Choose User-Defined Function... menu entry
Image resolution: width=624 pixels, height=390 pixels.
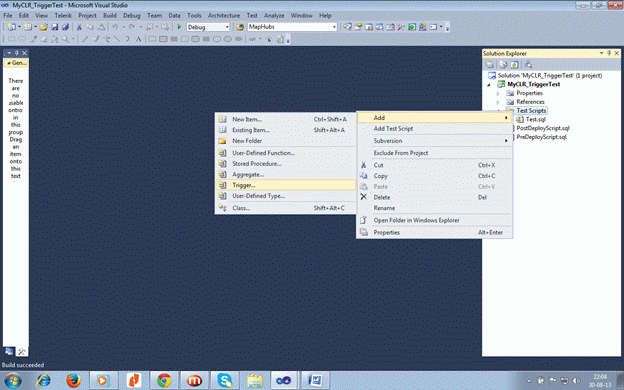285,153
